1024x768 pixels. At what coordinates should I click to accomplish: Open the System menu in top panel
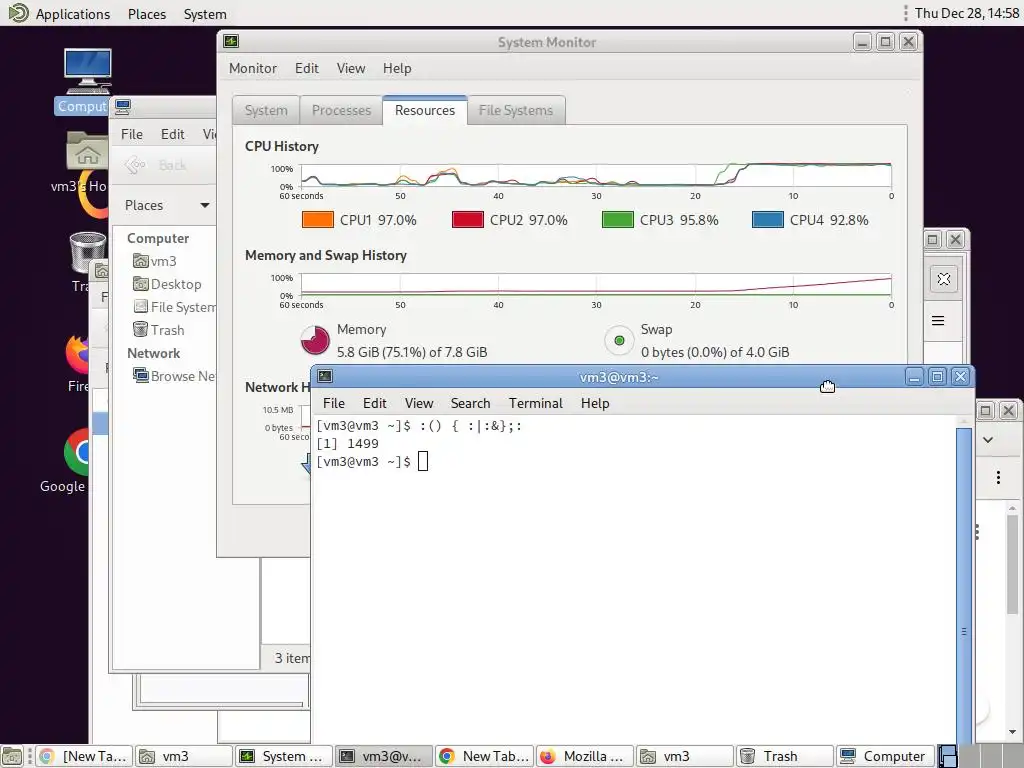coord(205,14)
